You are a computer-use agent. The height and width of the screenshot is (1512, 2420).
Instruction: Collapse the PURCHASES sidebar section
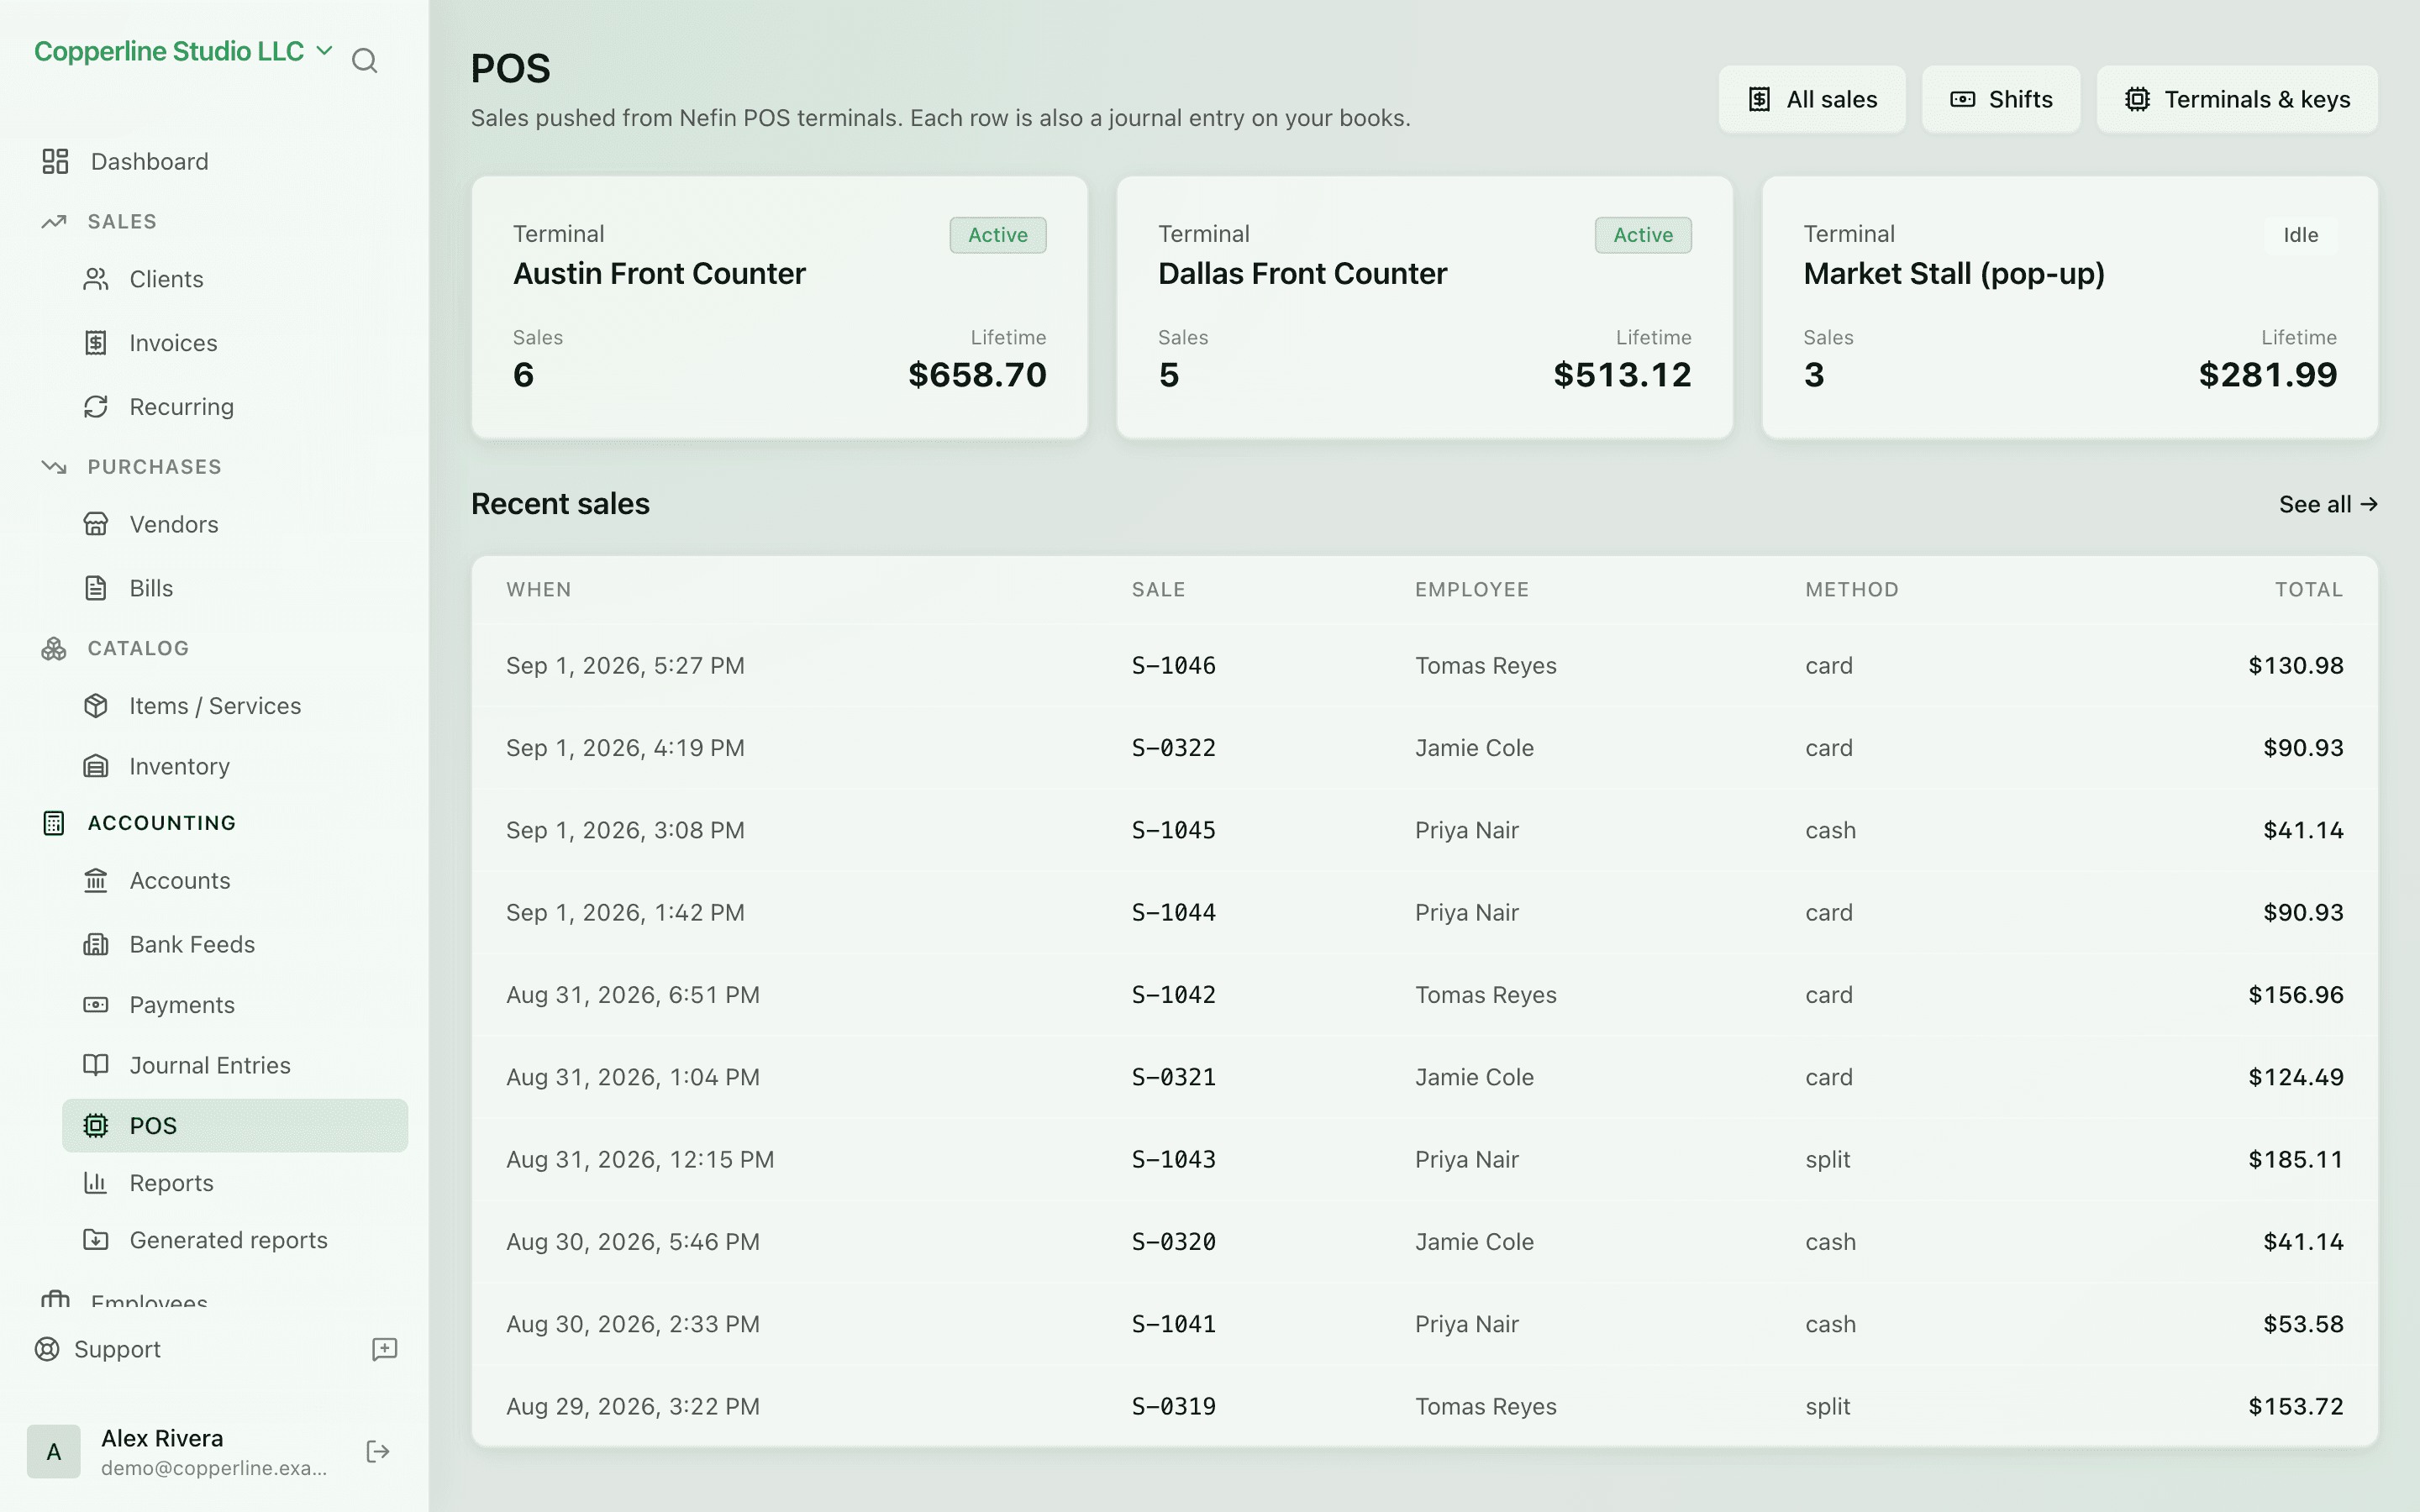(154, 467)
